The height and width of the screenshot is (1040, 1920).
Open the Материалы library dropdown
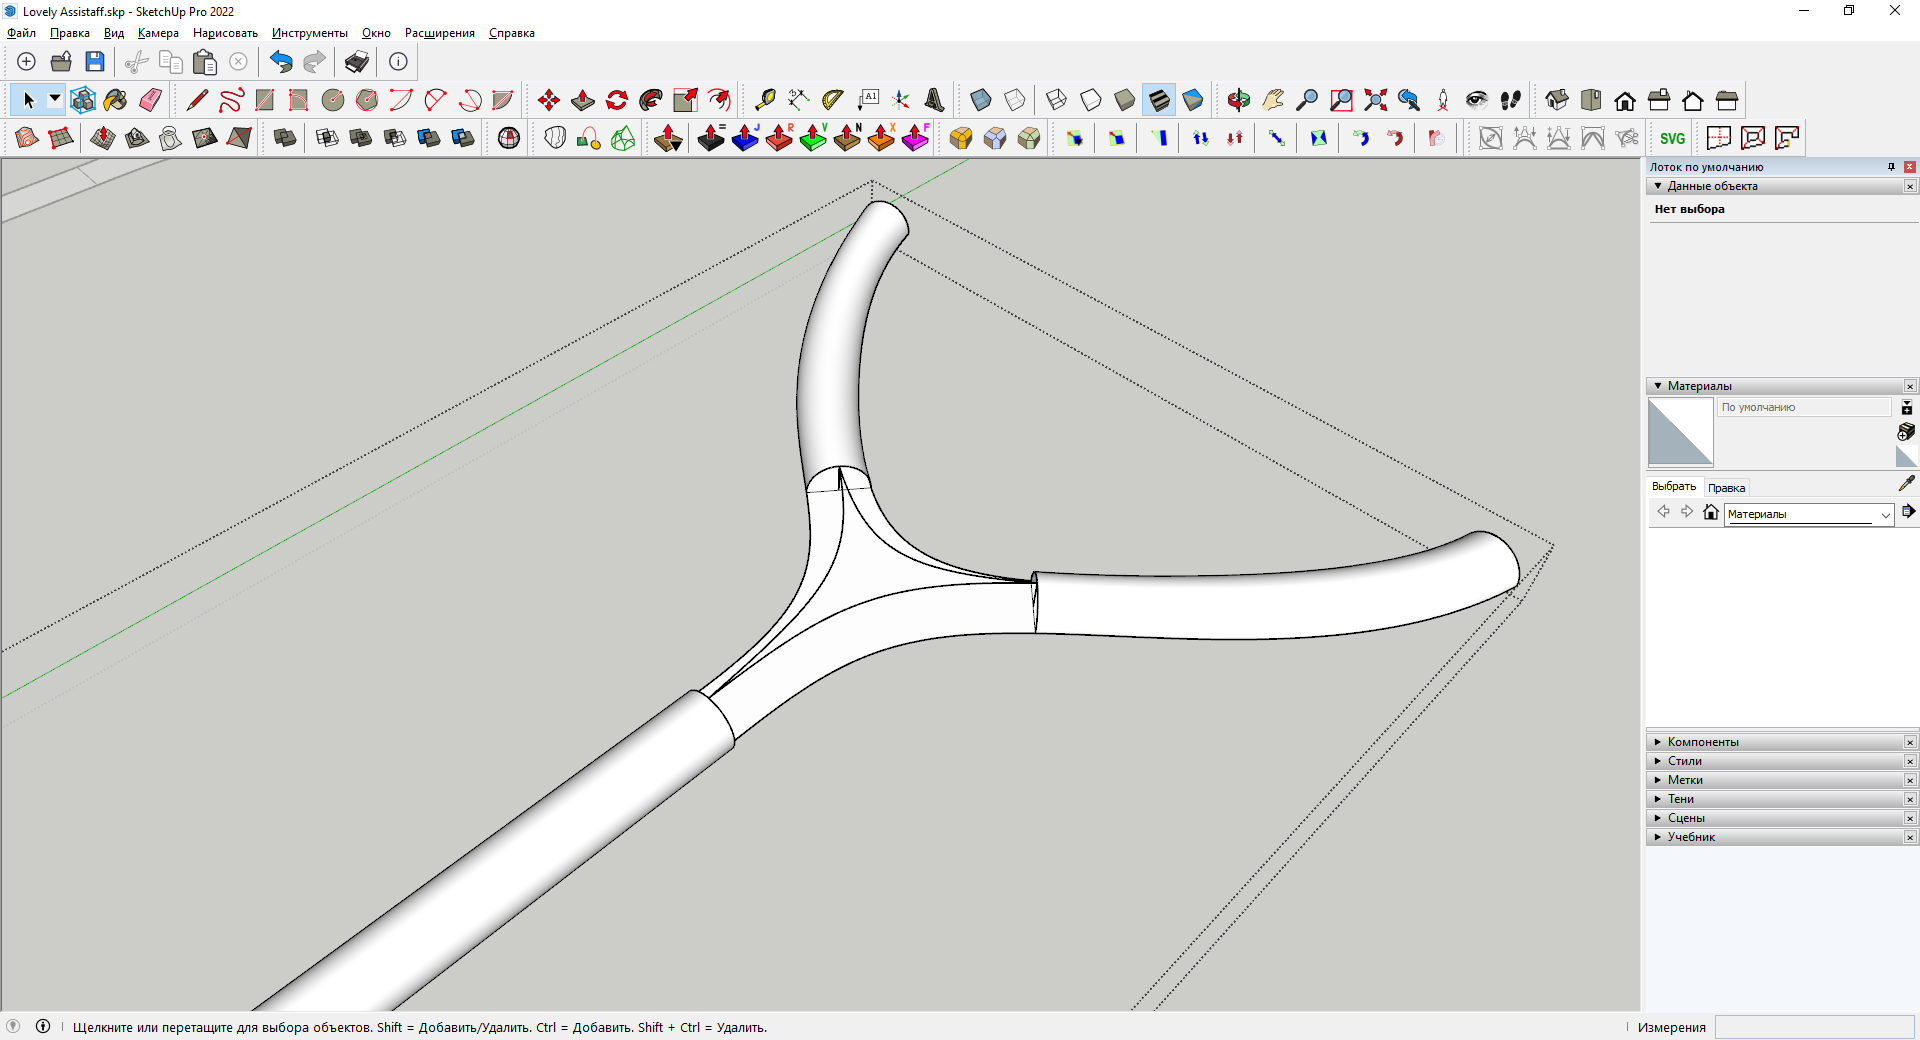click(x=1885, y=514)
